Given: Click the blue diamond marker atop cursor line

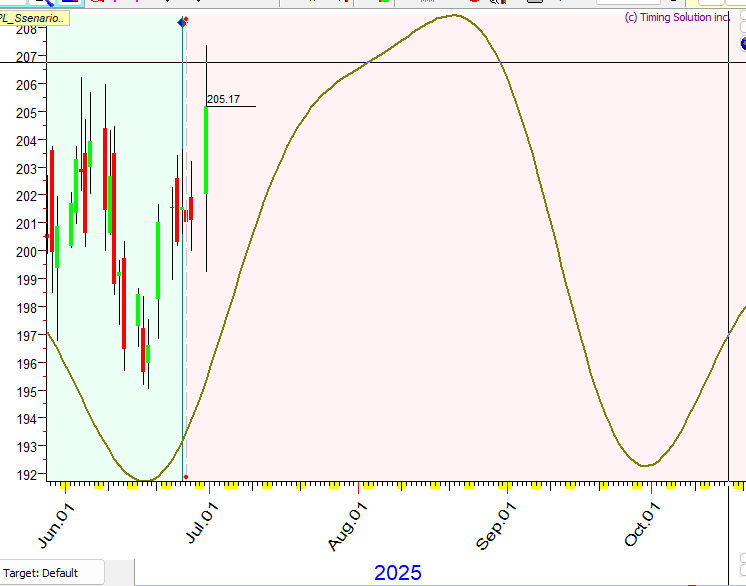Looking at the screenshot, I should 181,22.
